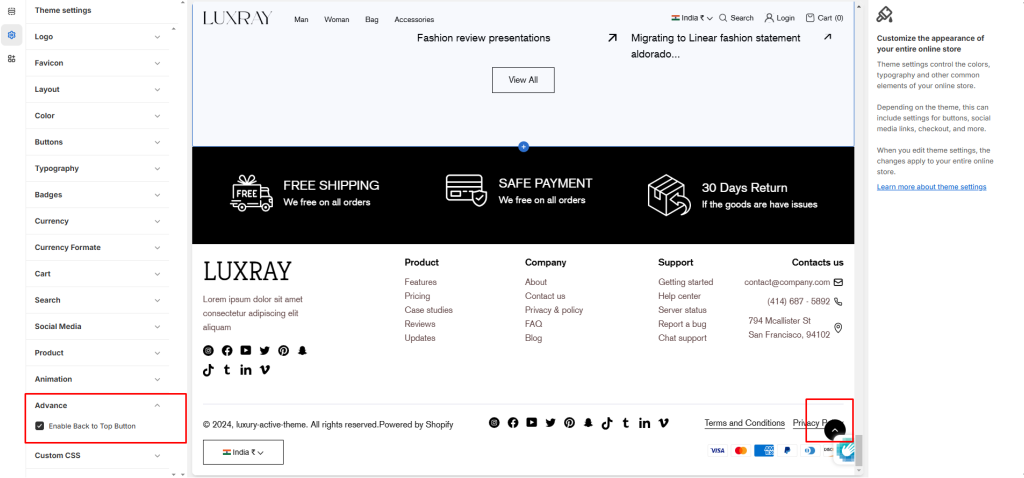The height and width of the screenshot is (478, 1024).
Task: Open India ₹ country selector in footer
Action: [243, 452]
